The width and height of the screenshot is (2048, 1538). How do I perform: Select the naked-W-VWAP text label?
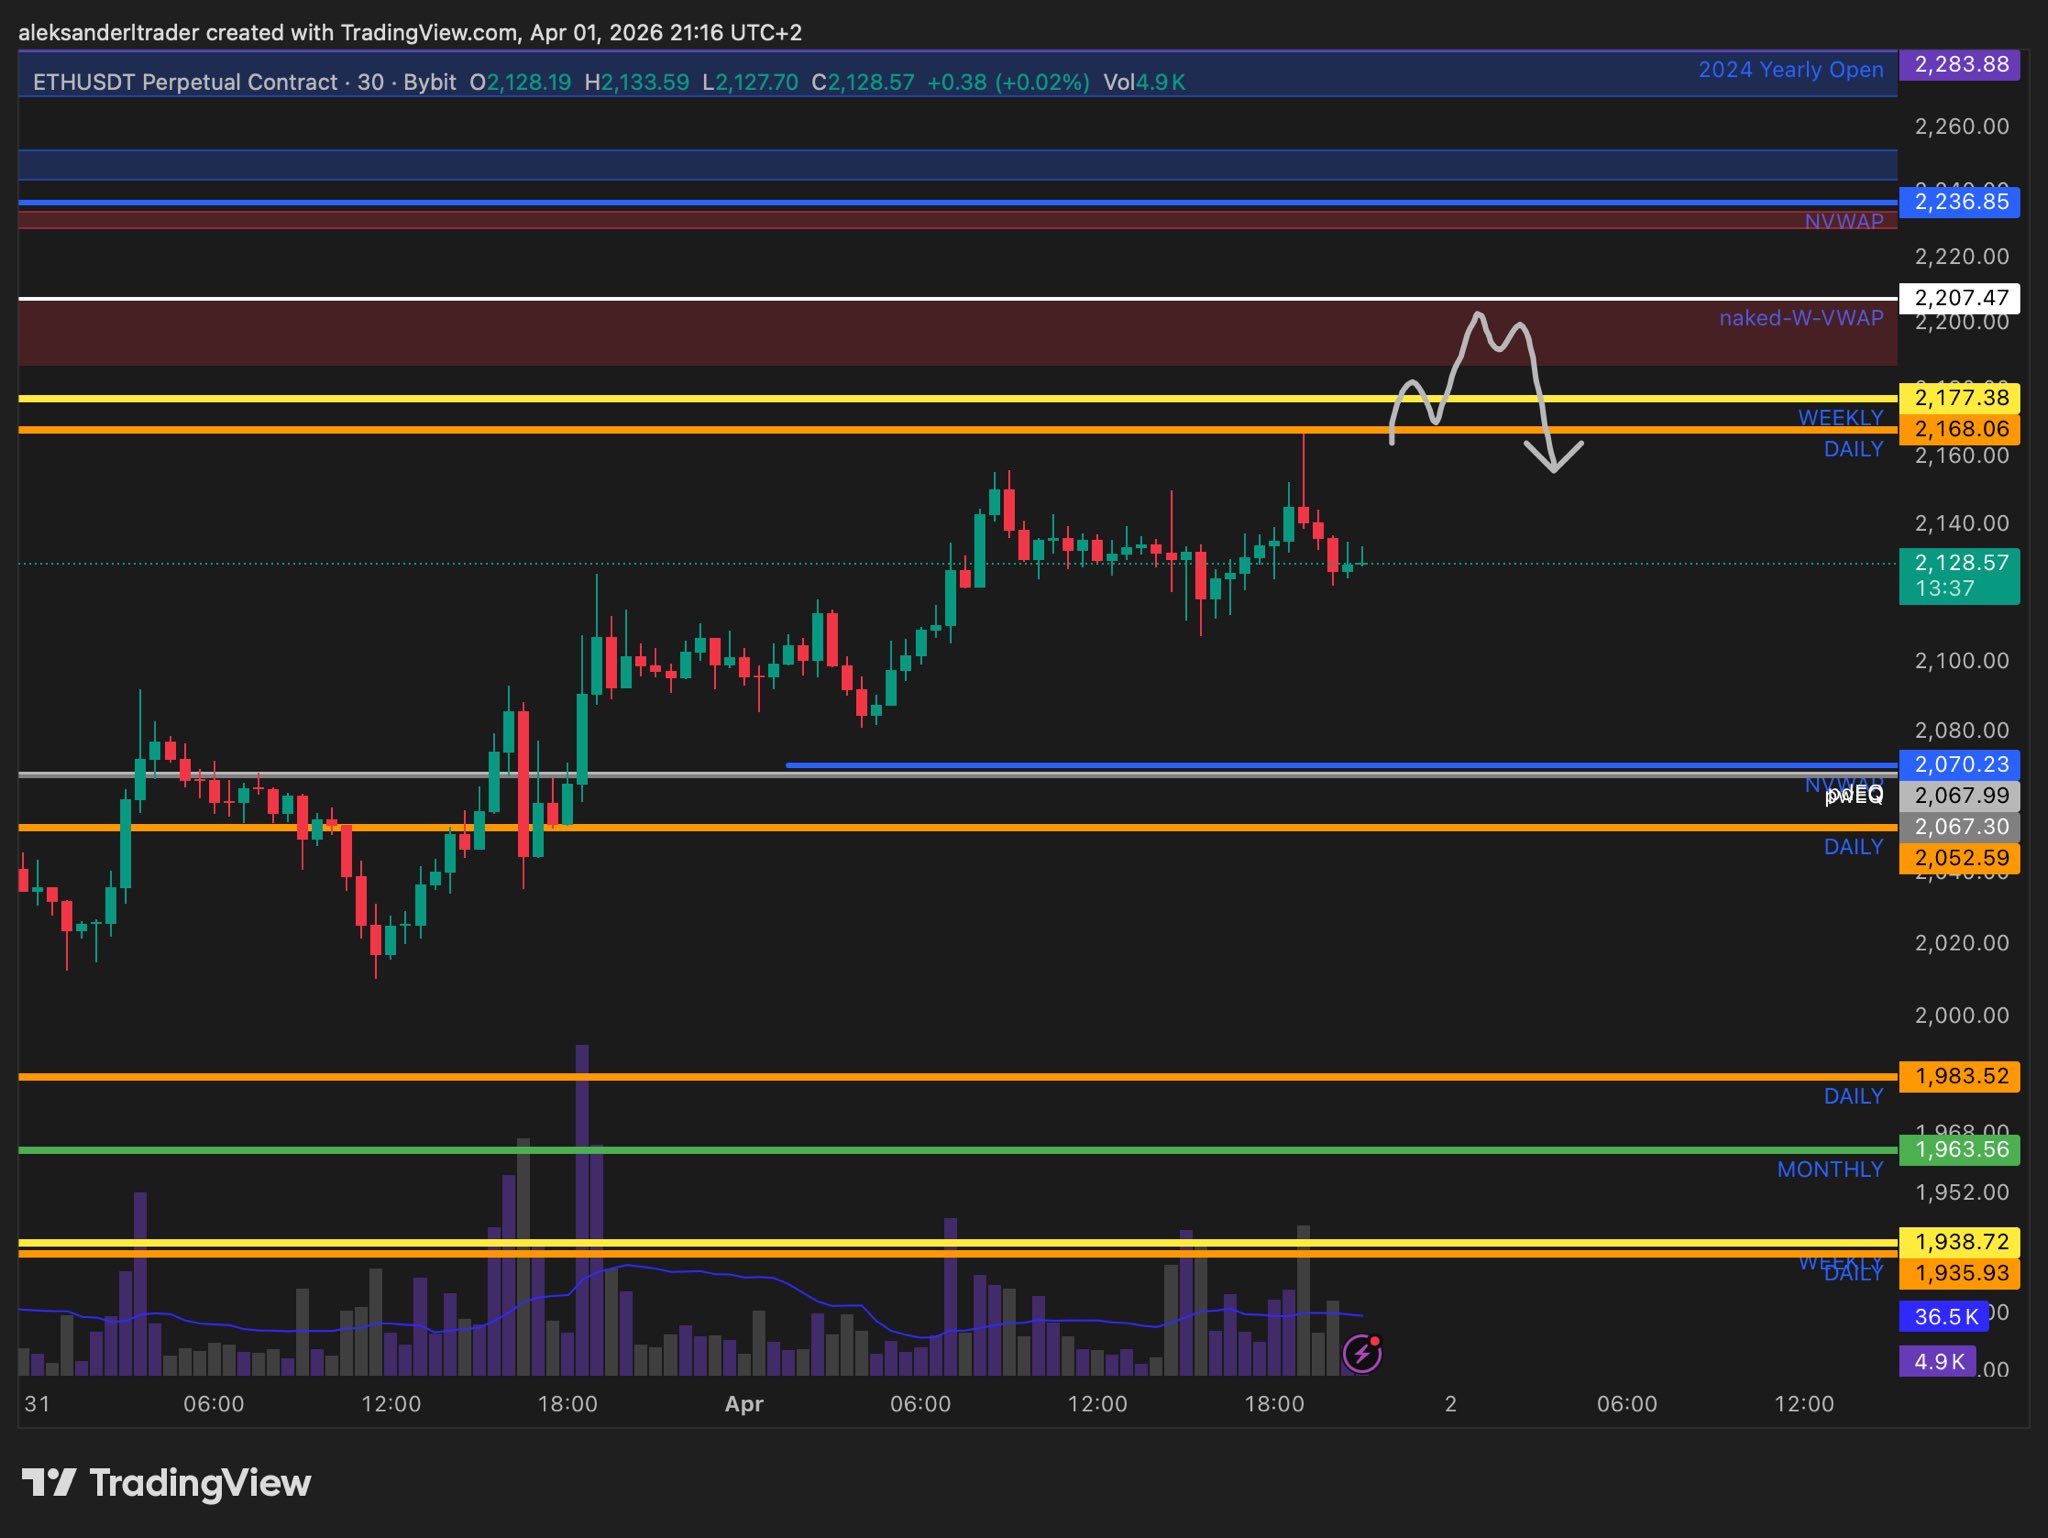[x=1800, y=318]
